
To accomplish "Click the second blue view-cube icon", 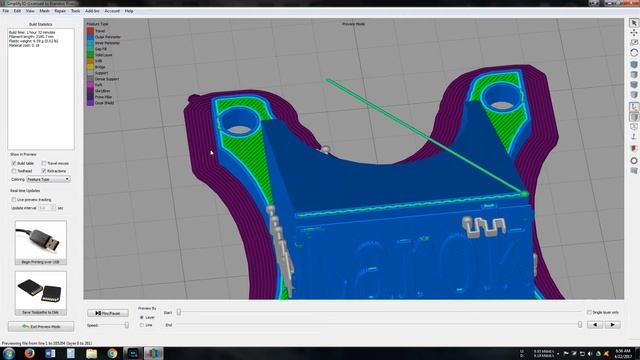I will point(634,84).
